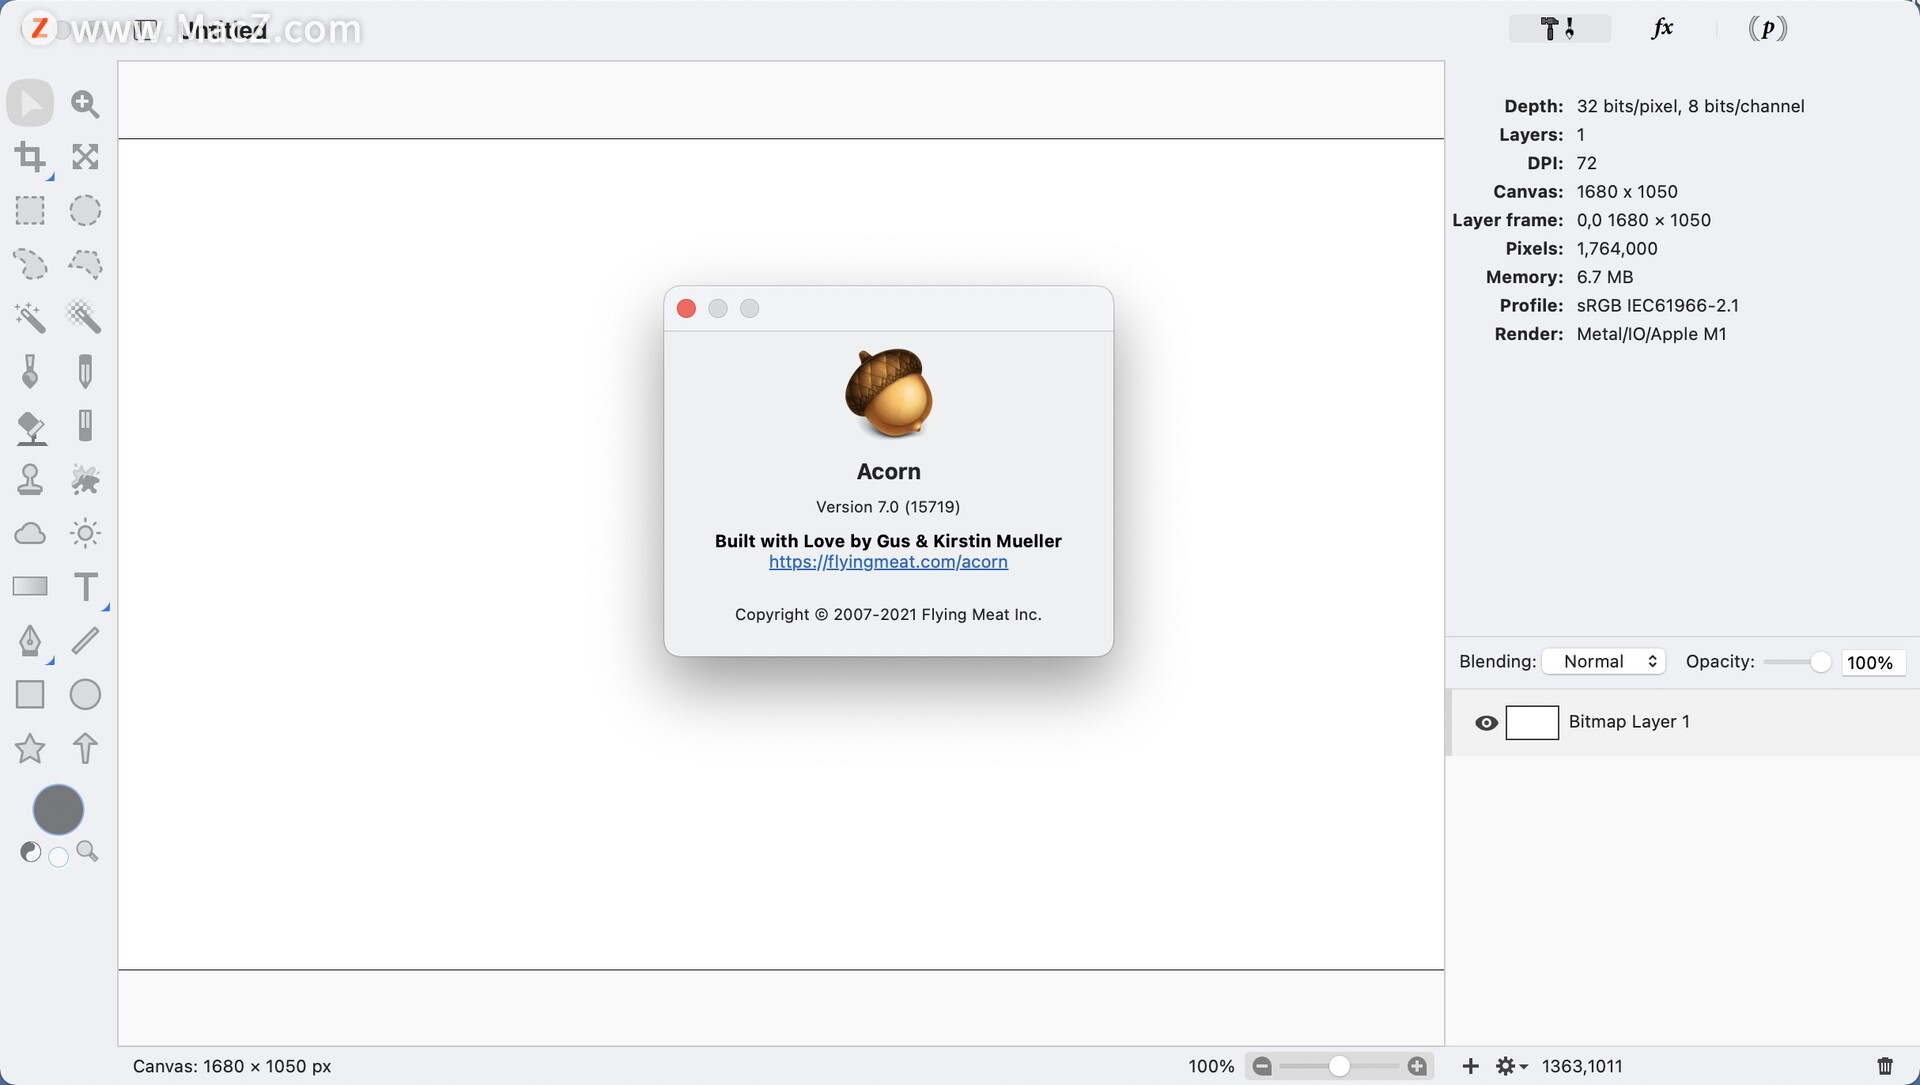
Task: Select the Gradient tool
Action: click(x=30, y=587)
